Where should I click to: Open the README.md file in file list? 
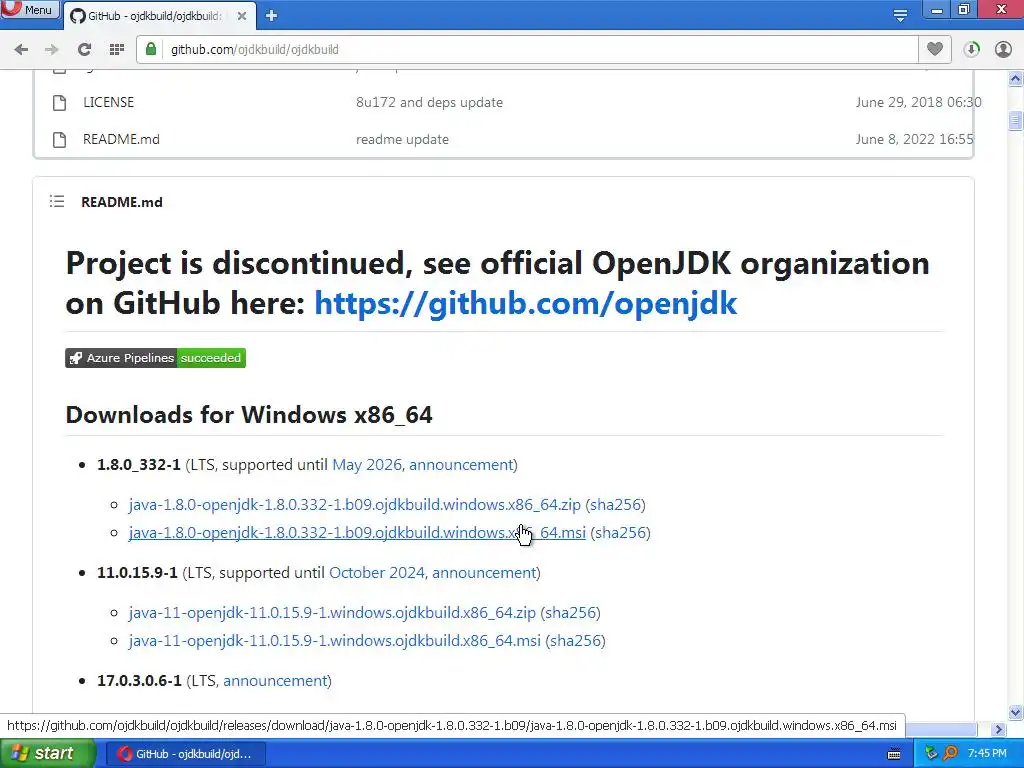coord(121,140)
